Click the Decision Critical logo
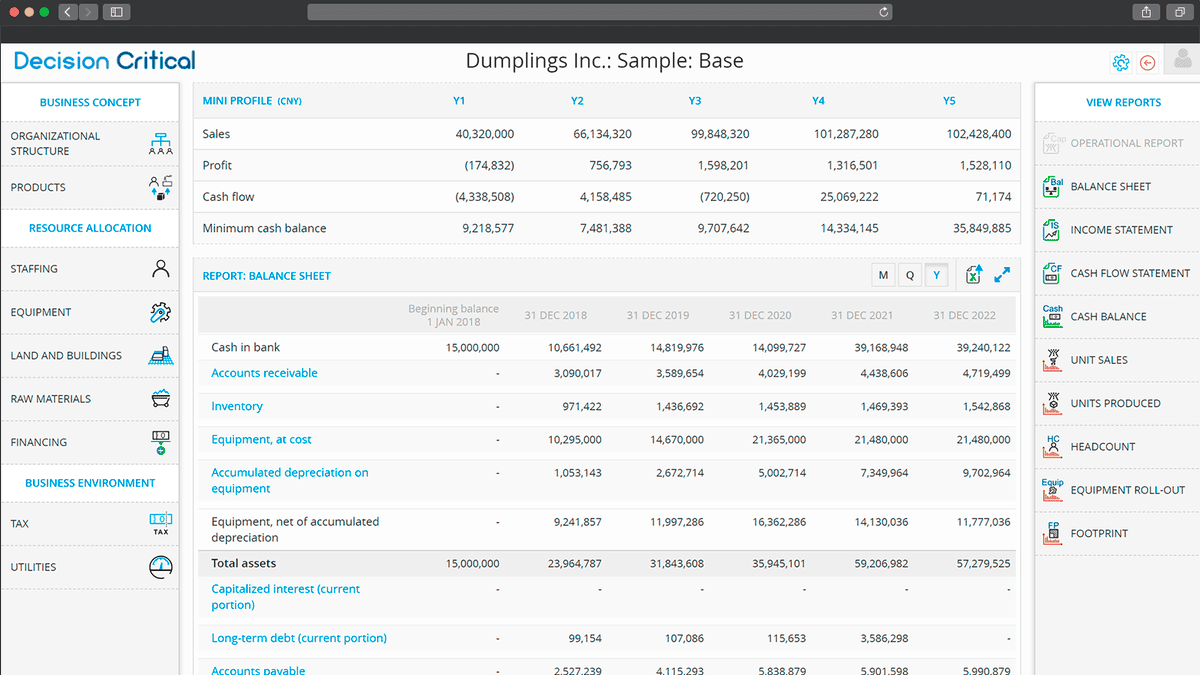Screen dimensions: 1200x675 tap(105, 61)
